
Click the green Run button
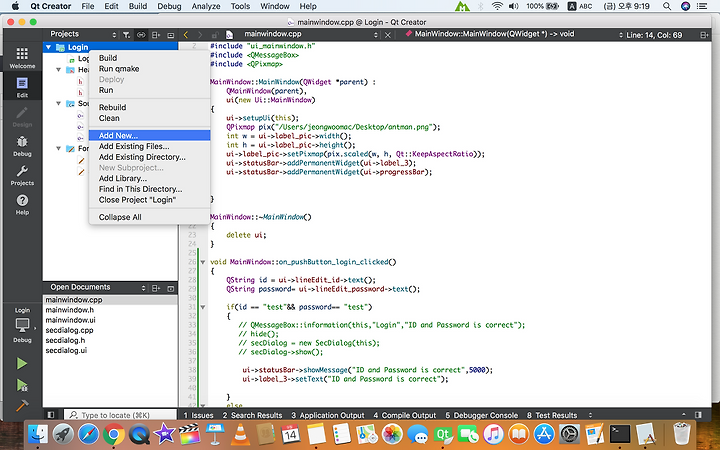22,363
